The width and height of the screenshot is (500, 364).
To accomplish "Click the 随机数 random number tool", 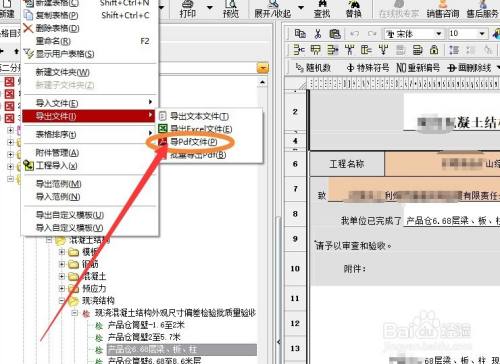I will click(x=313, y=68).
